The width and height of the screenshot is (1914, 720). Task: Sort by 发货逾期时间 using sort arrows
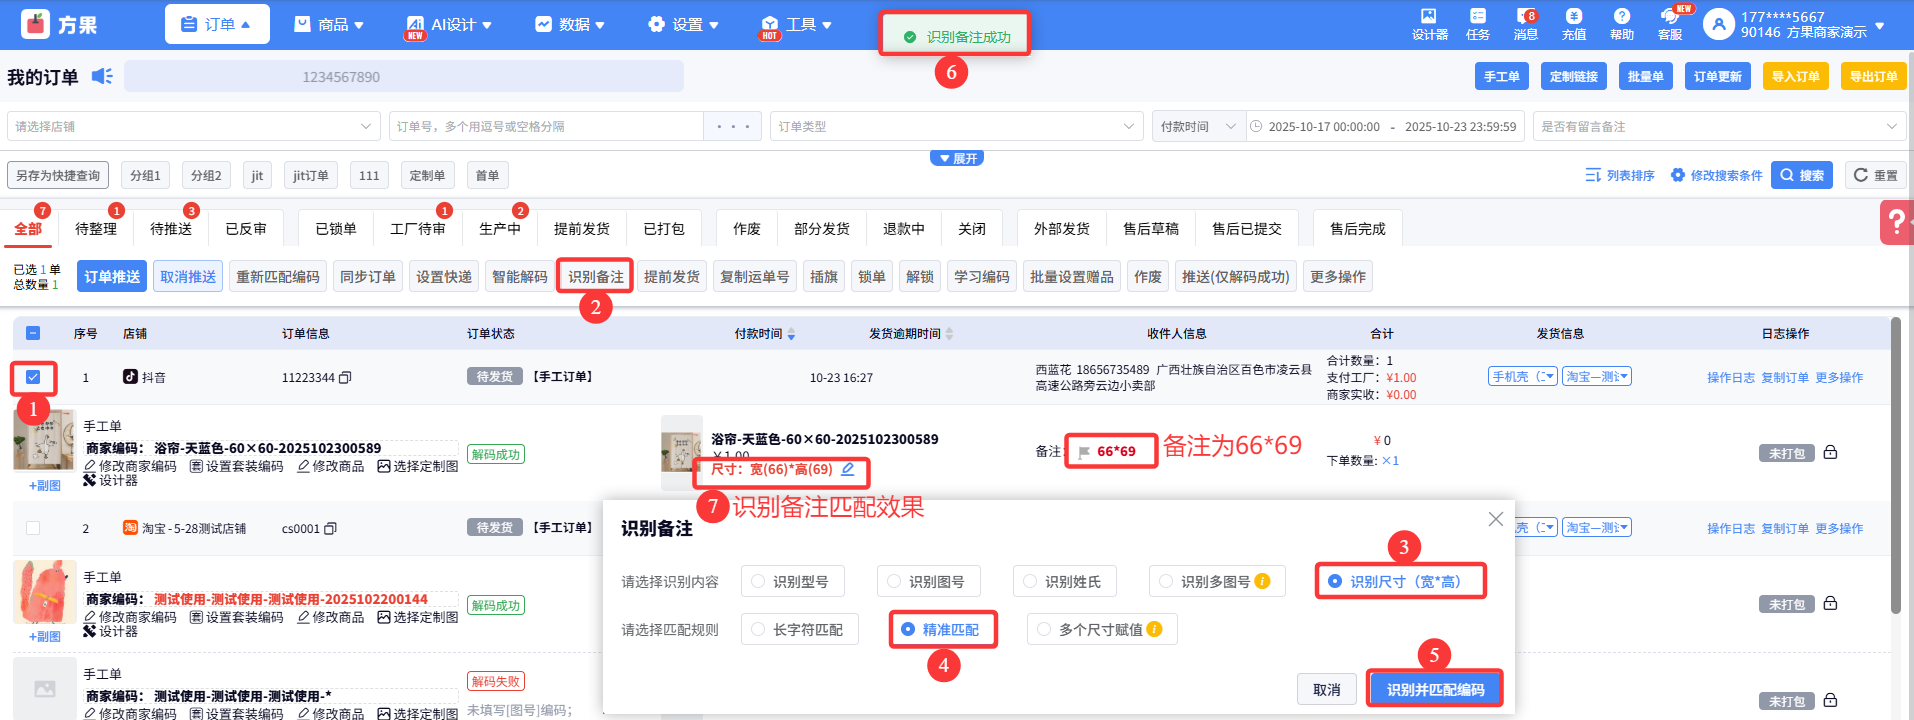tap(949, 334)
